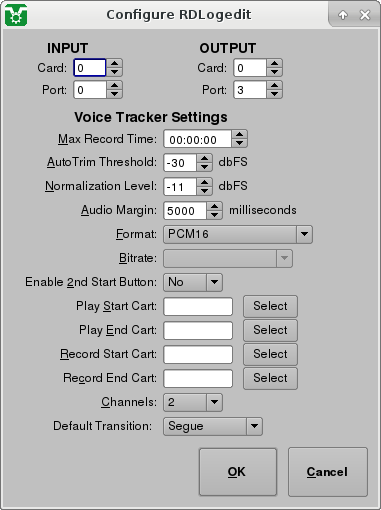Expand the Channels dropdown
The height and width of the screenshot is (510, 381).
(193, 402)
